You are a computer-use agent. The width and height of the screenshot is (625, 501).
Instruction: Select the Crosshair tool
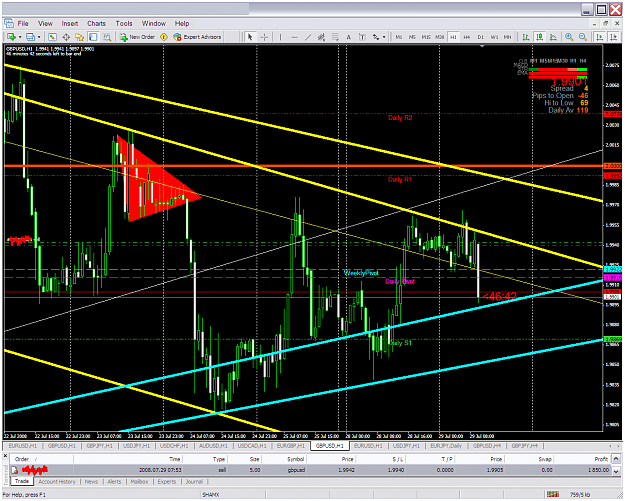click(x=264, y=37)
